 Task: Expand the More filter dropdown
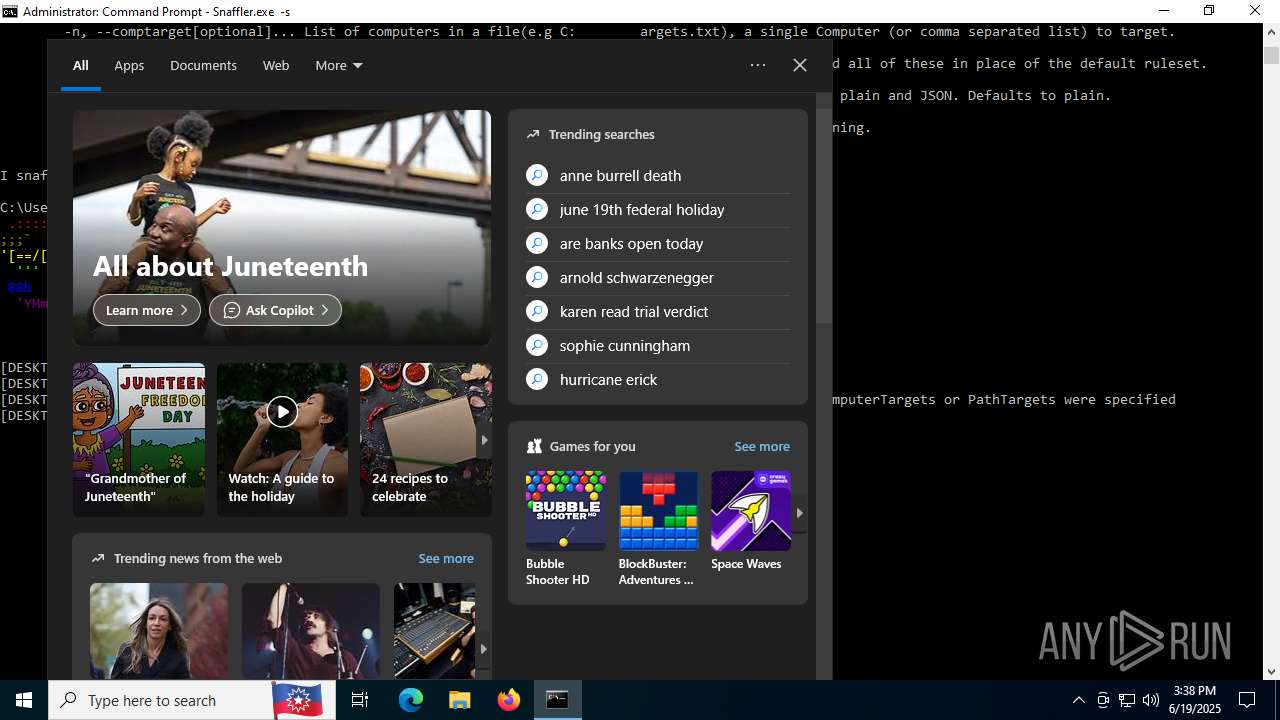[339, 65]
